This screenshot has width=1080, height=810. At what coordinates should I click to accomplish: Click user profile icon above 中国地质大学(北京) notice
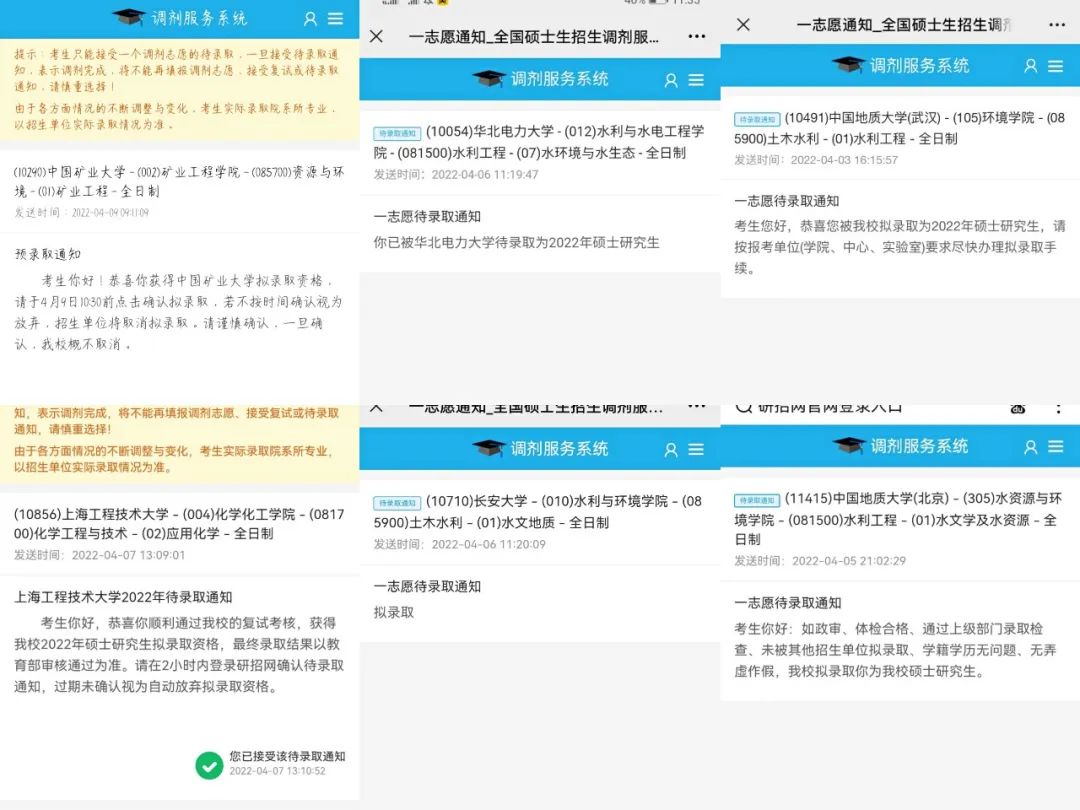[1031, 447]
